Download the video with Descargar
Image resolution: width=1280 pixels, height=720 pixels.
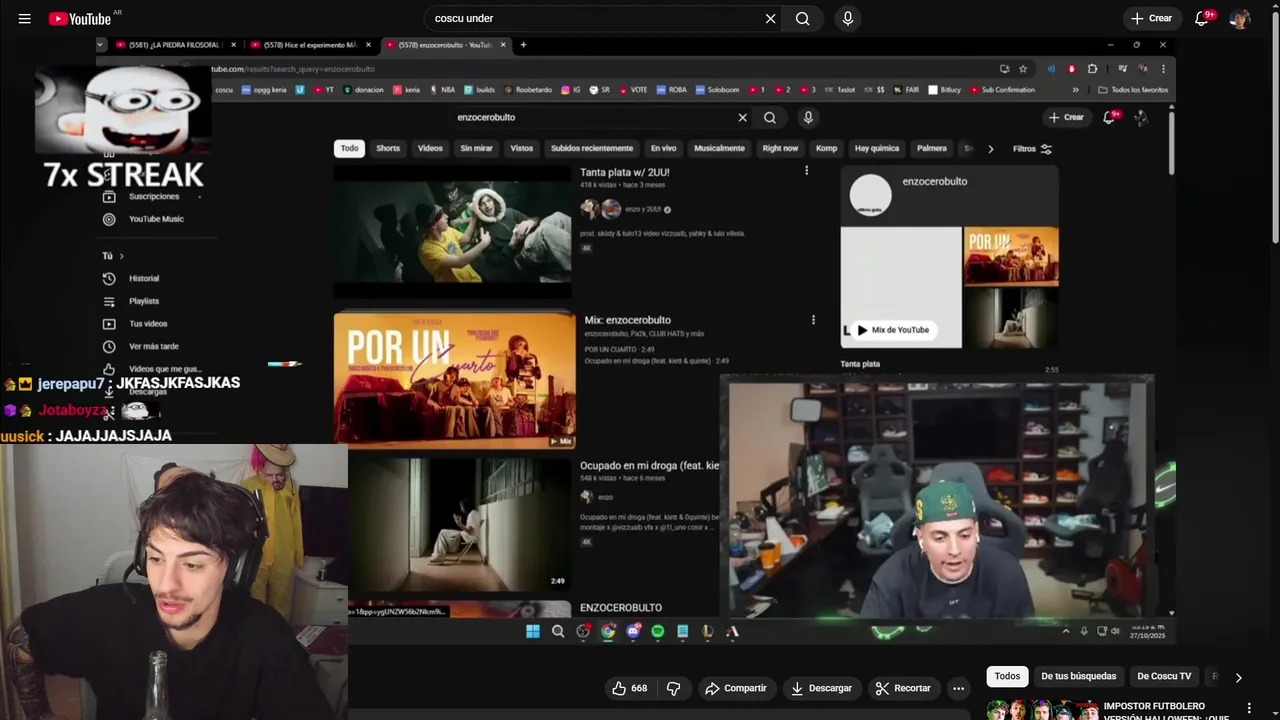pos(821,688)
